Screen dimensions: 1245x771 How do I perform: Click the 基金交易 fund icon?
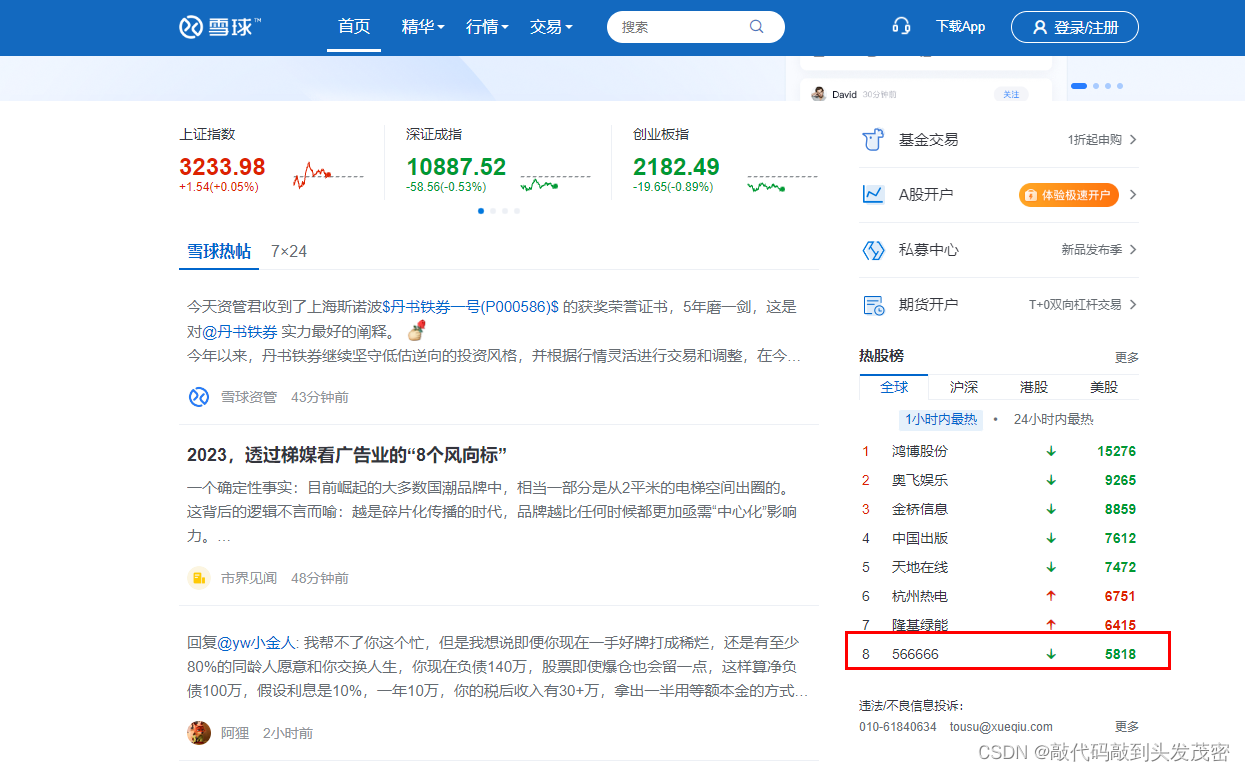[873, 140]
